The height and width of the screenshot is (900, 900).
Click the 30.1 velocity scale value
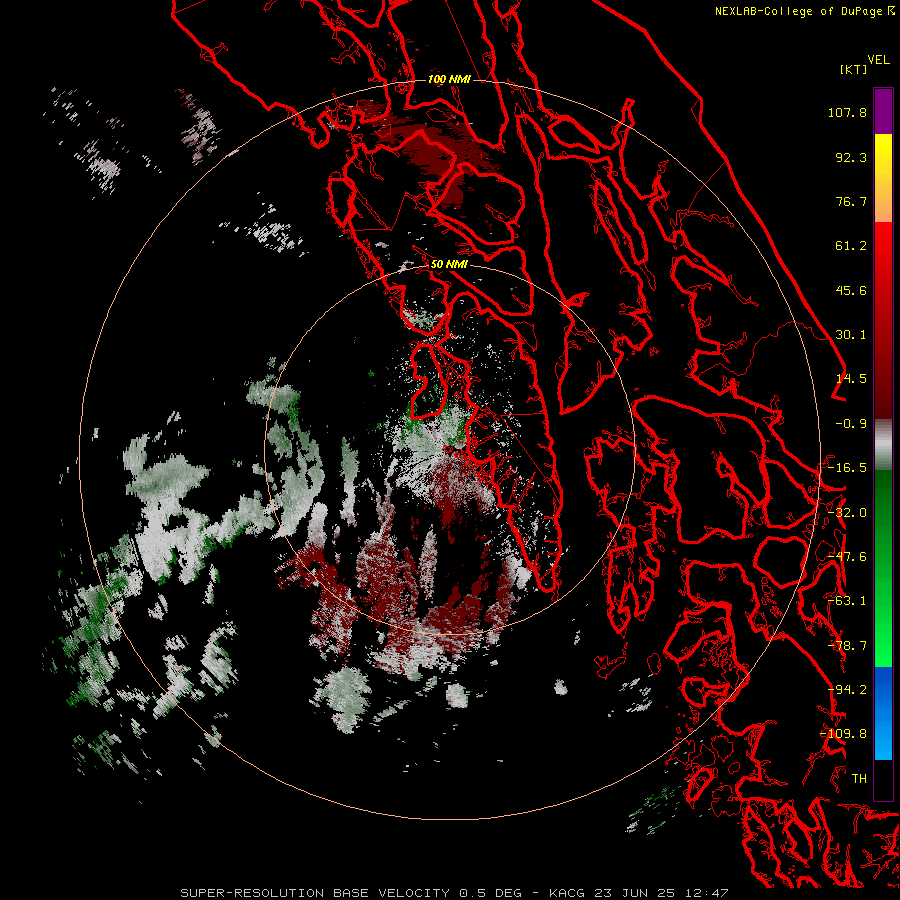coord(851,335)
